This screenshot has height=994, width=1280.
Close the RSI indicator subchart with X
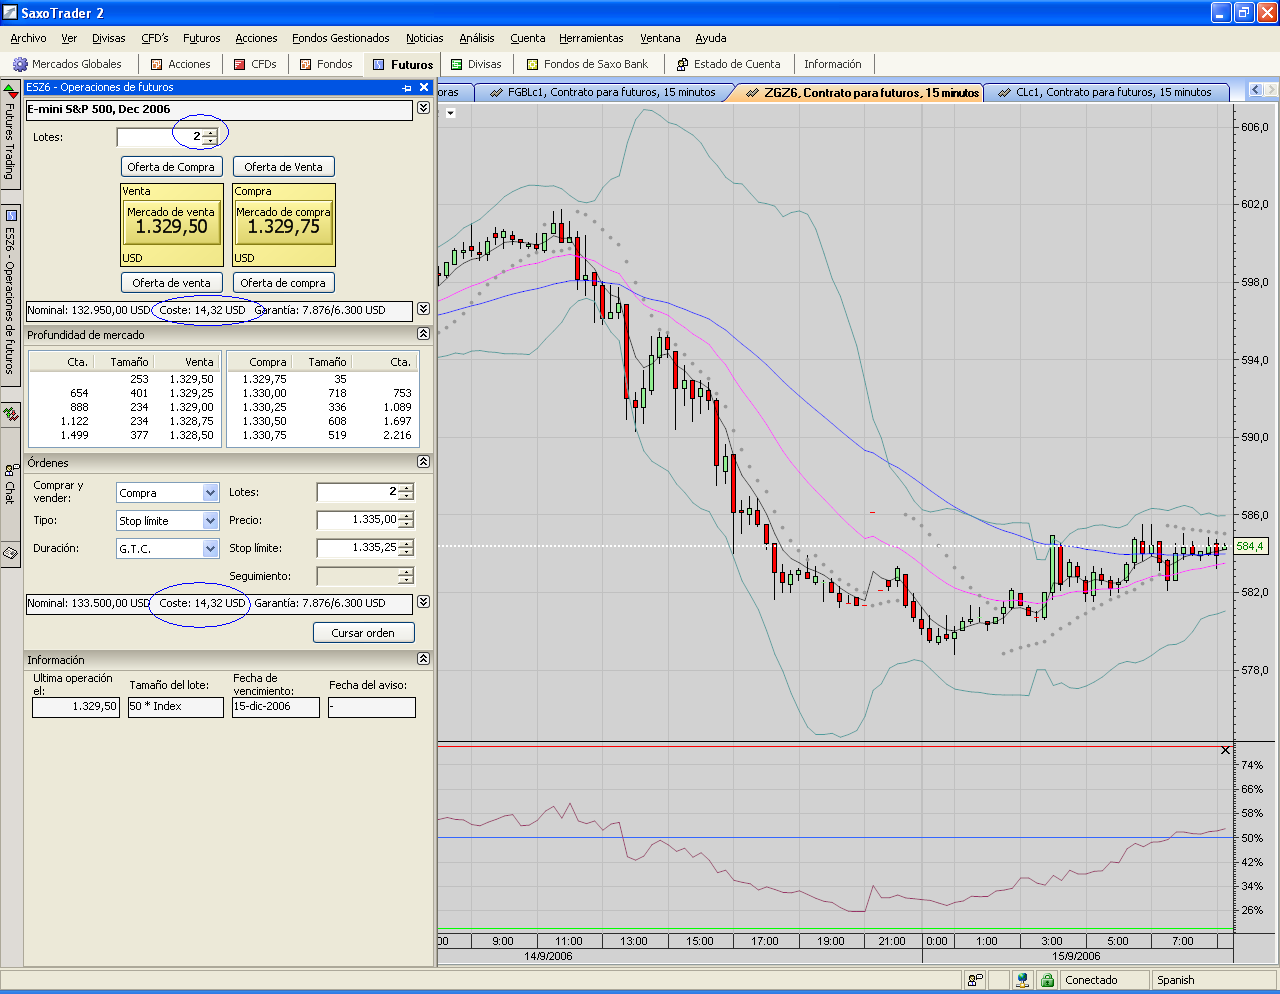coord(1225,750)
